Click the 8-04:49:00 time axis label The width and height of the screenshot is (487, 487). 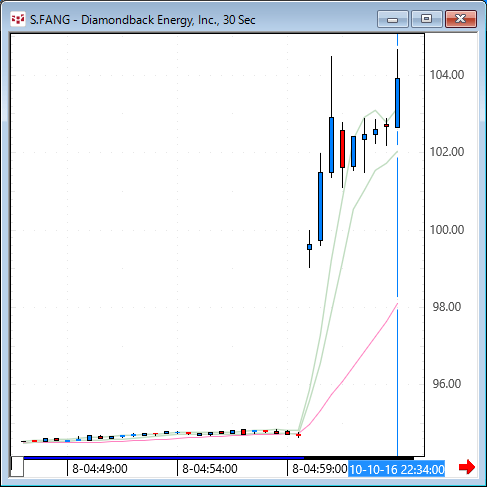click(100, 469)
